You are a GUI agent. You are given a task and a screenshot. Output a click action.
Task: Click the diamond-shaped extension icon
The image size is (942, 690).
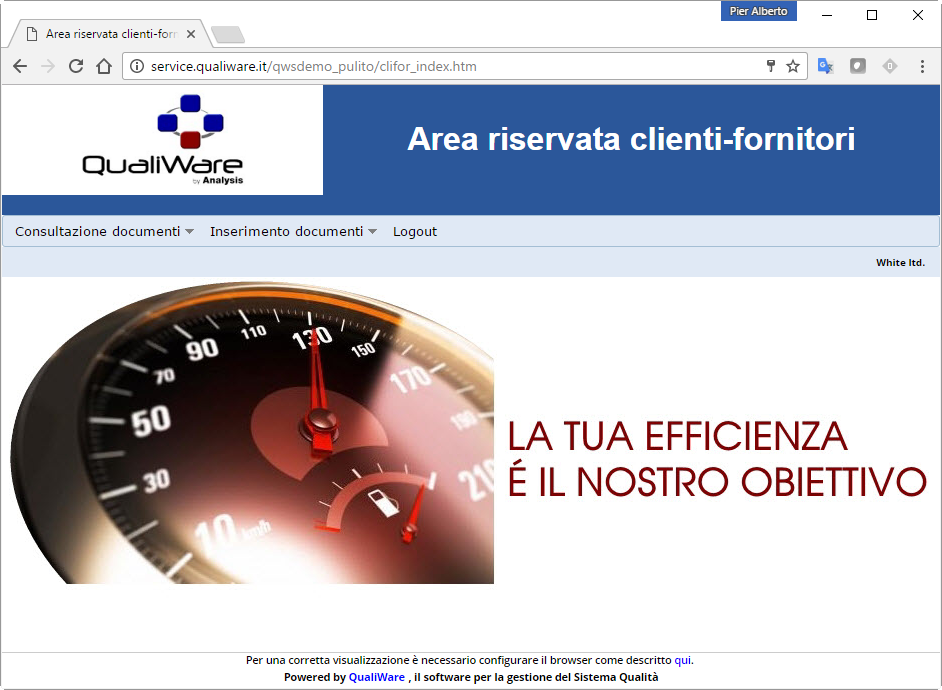click(889, 67)
